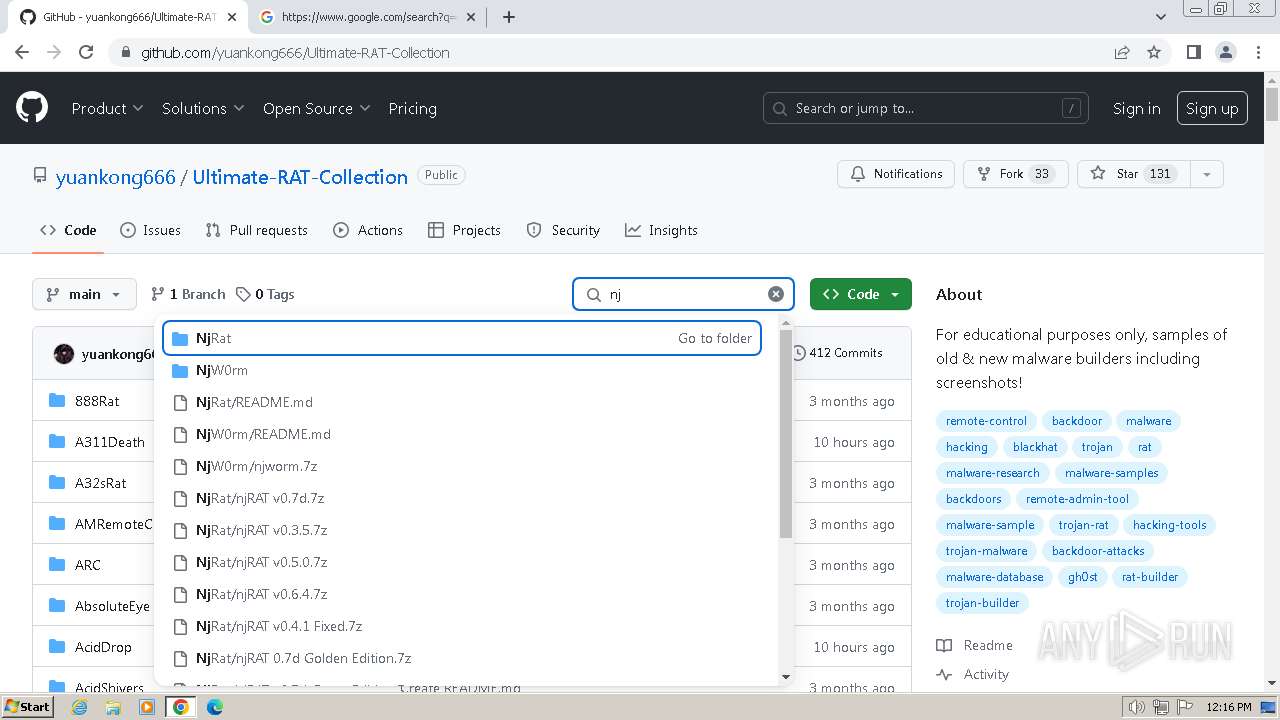
Task: View 412 Commits history
Action: (837, 353)
